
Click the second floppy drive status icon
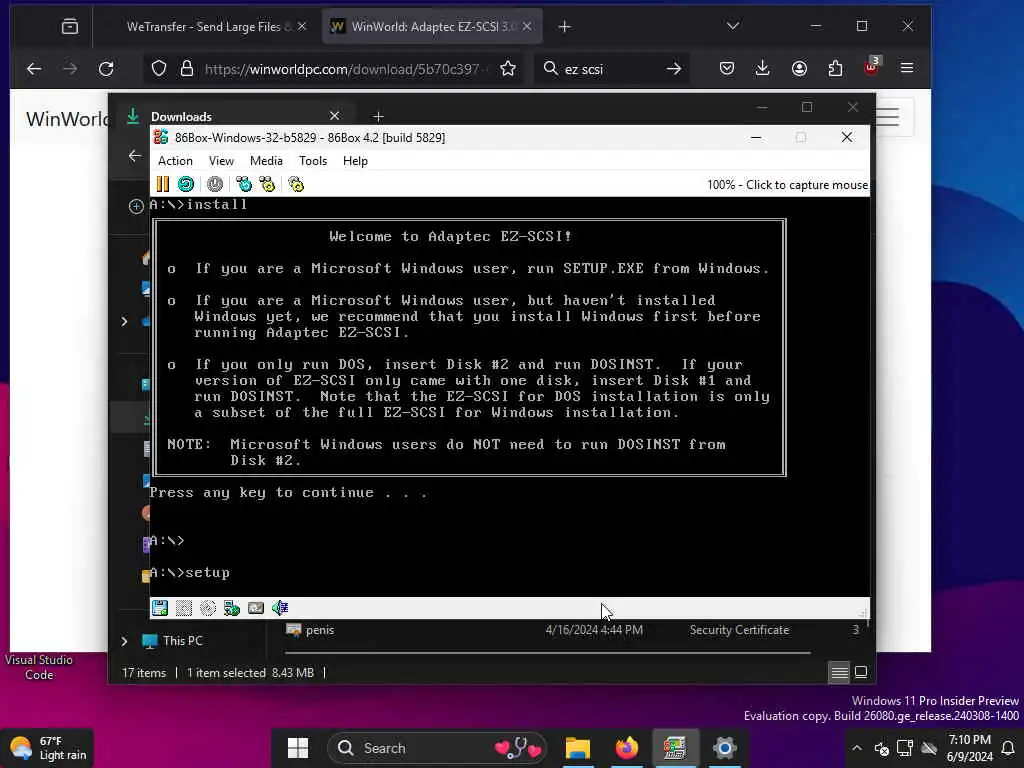click(184, 608)
